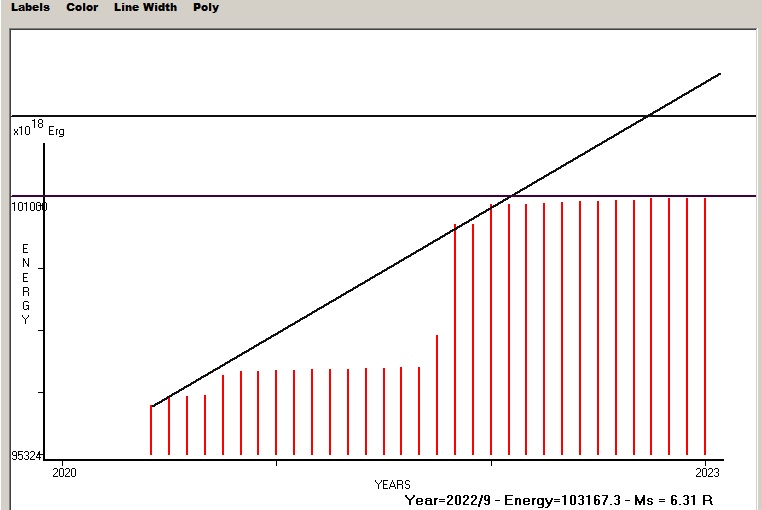Click the 95324 y-axis value
762x510 pixels.
26,456
